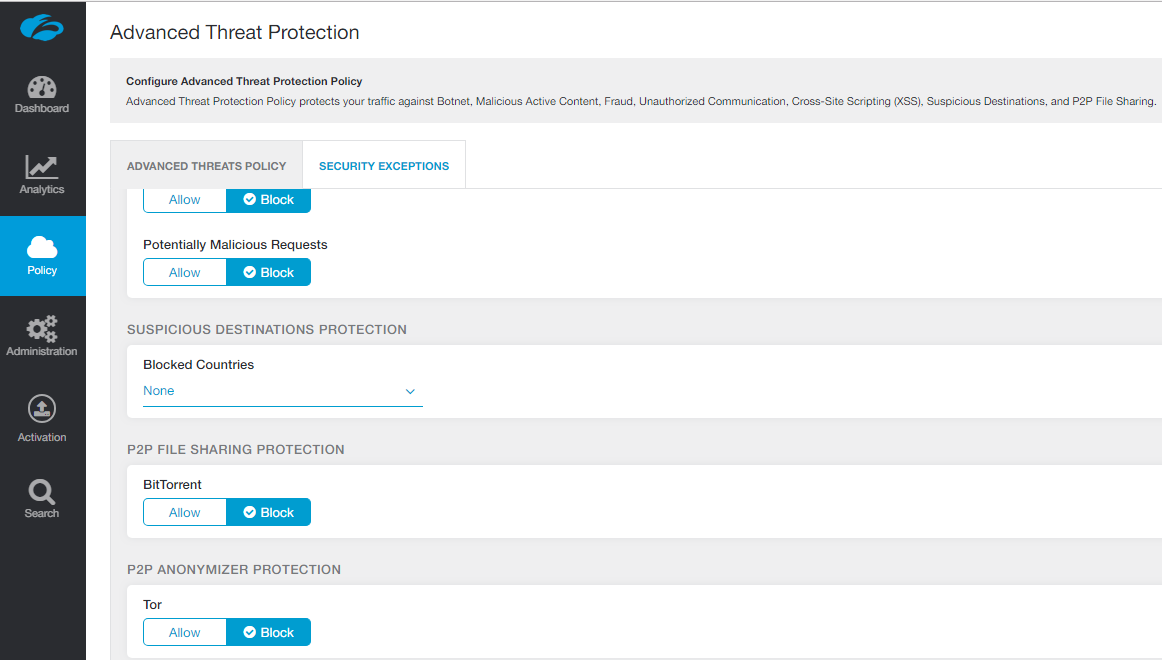Click the Activation upload icon
This screenshot has height=660, width=1162.
coord(42,409)
